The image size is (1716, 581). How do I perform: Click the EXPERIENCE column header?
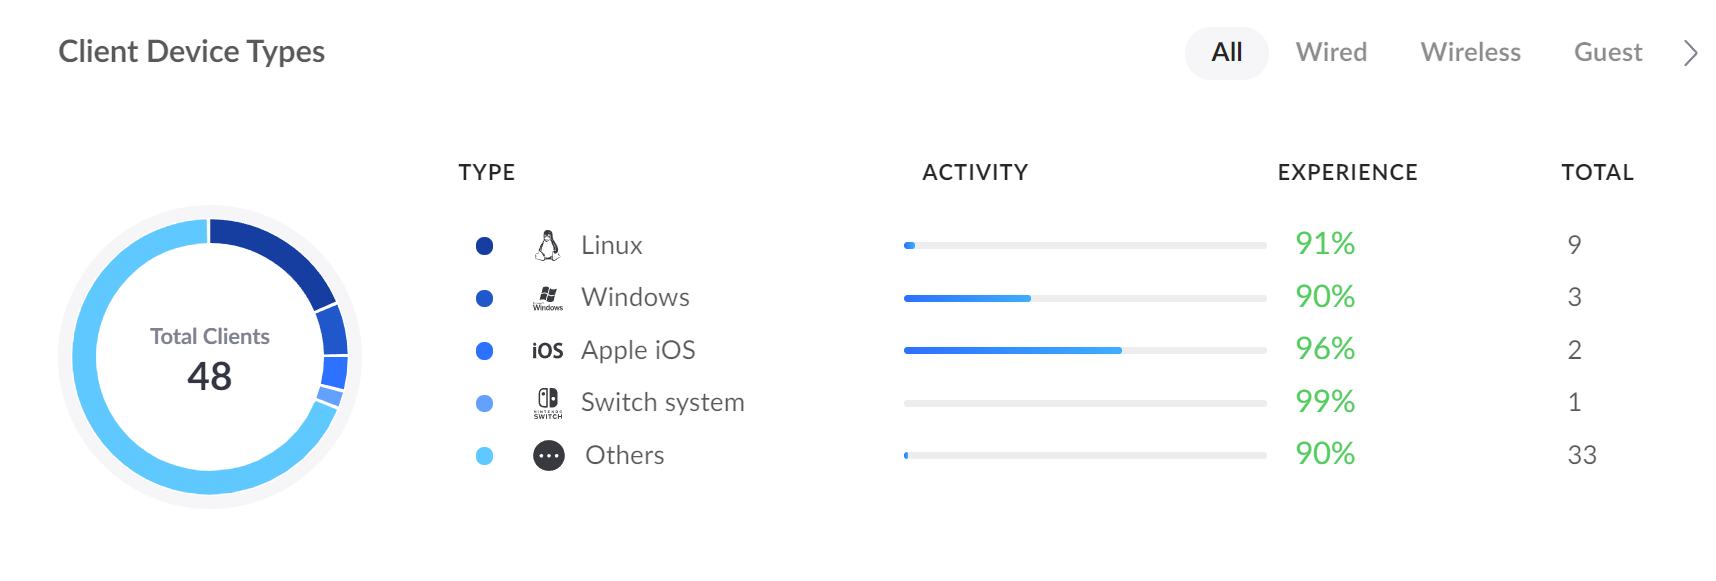click(1347, 173)
